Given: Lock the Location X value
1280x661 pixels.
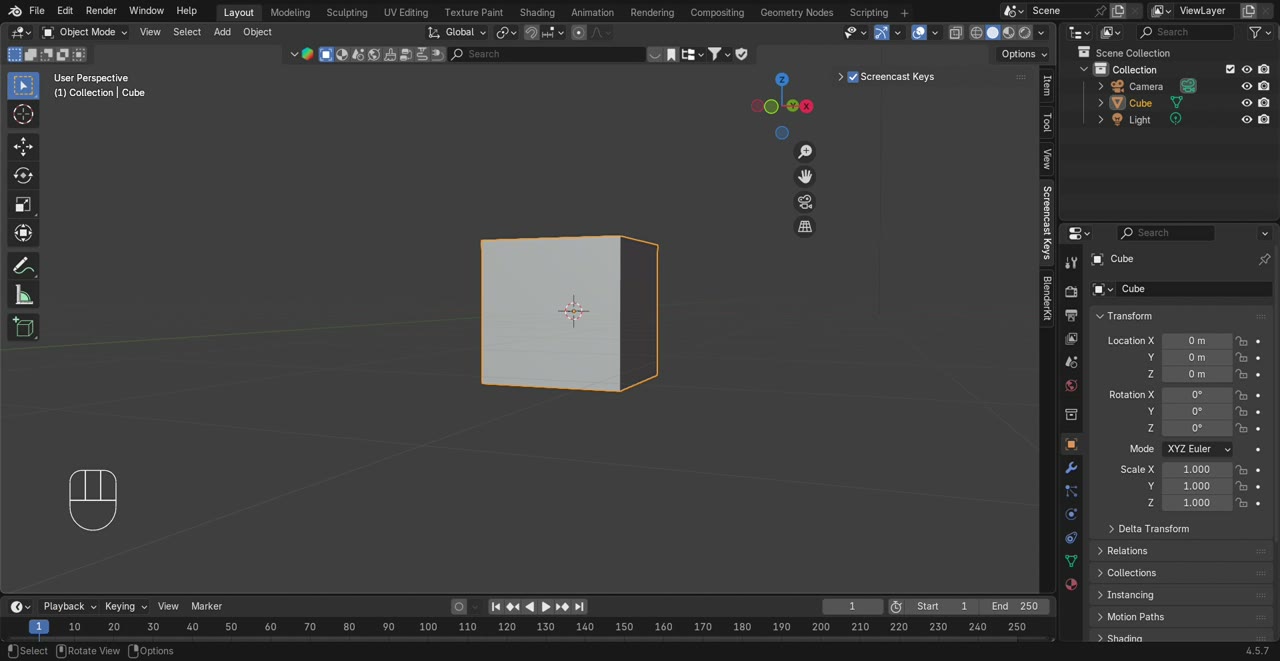Looking at the screenshot, I should click(x=1241, y=341).
